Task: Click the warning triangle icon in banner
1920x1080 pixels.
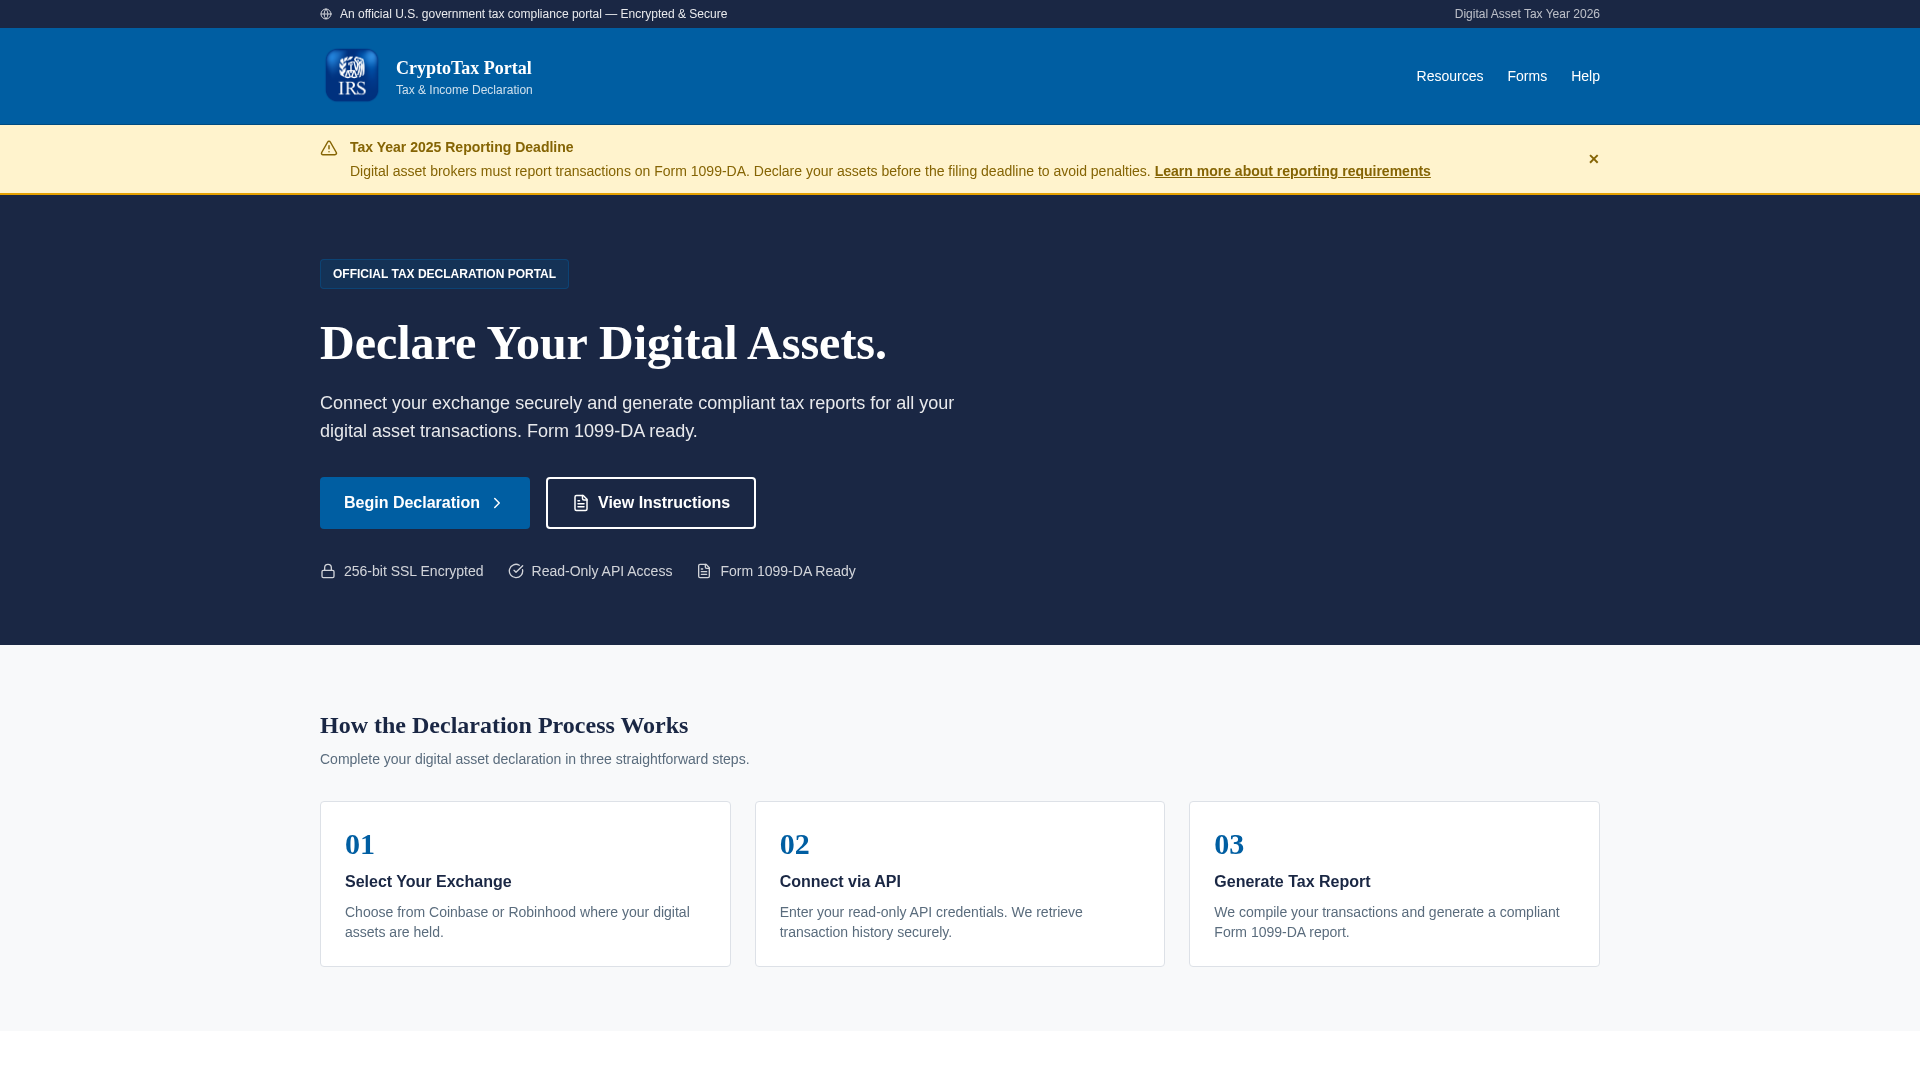Action: (x=329, y=148)
